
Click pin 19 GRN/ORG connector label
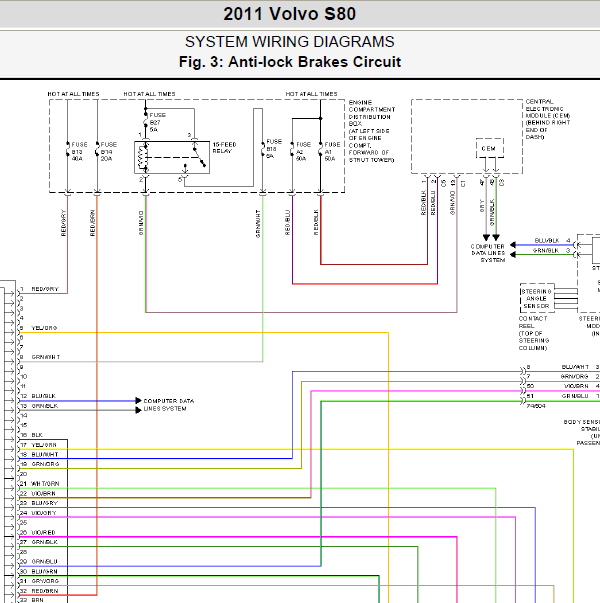(45, 464)
